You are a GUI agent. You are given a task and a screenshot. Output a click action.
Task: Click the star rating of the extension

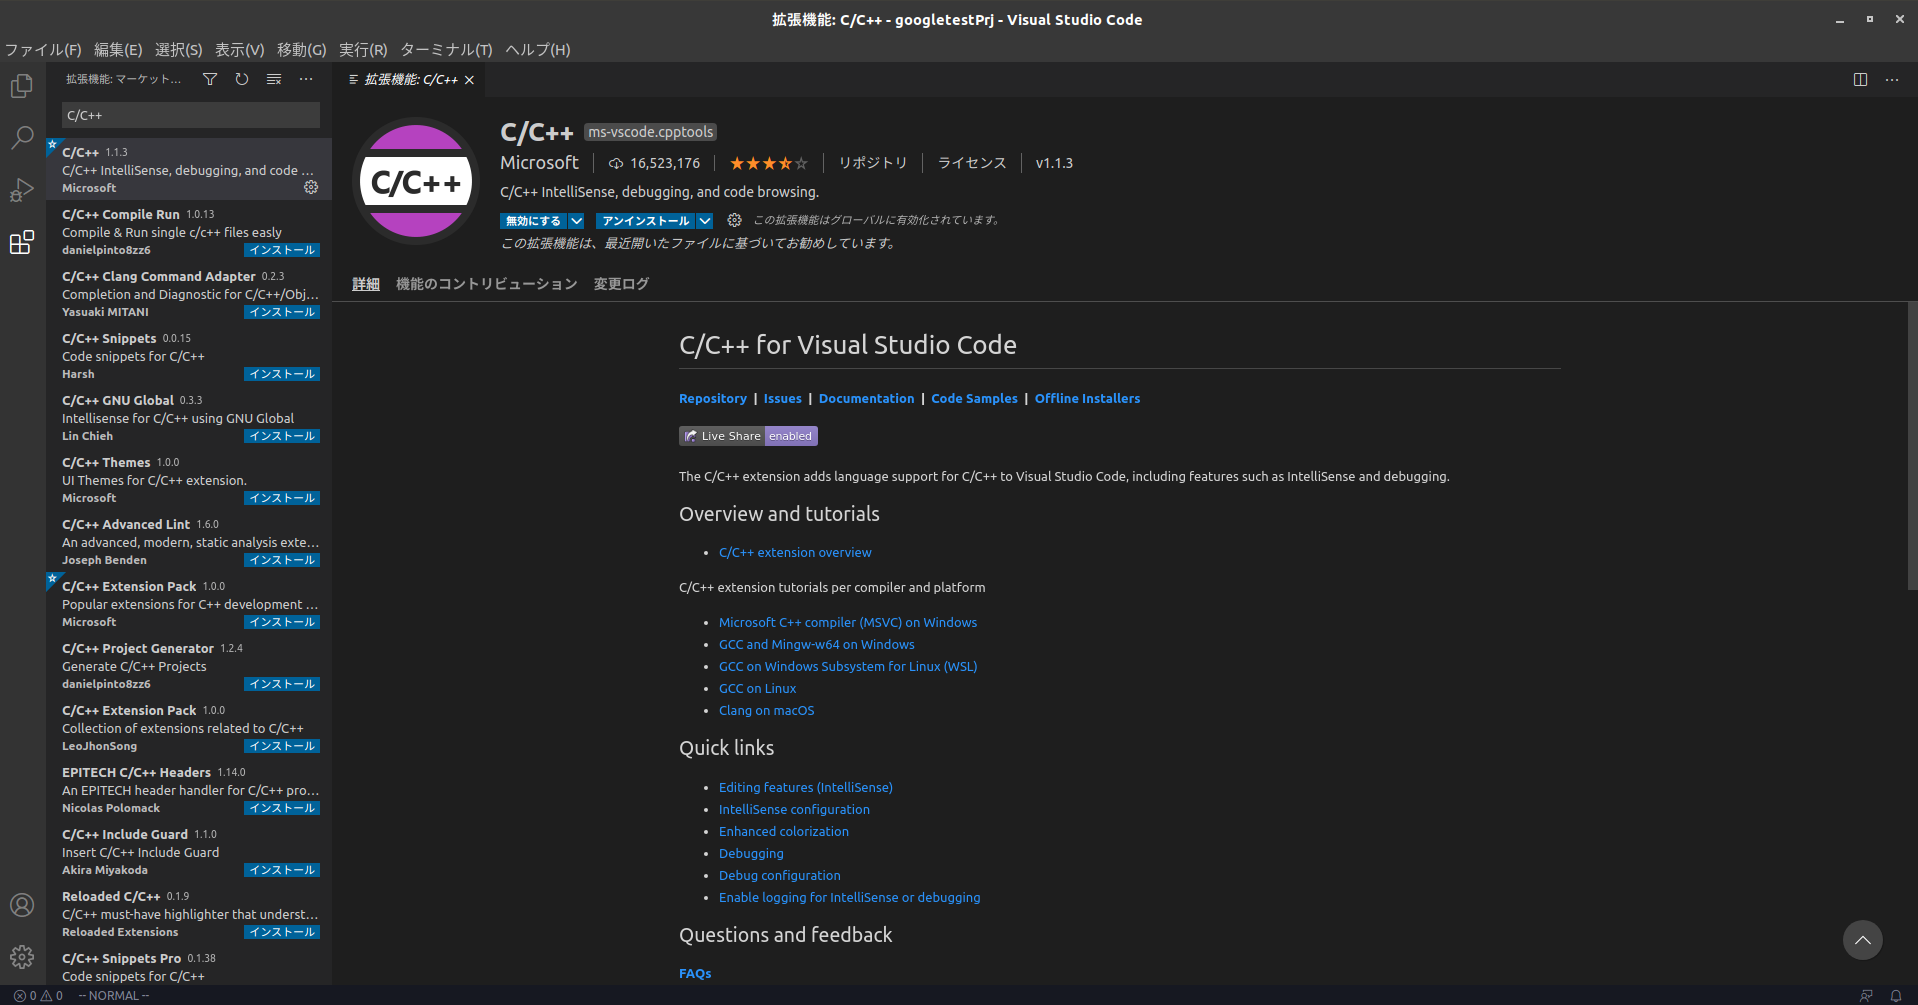(x=768, y=163)
